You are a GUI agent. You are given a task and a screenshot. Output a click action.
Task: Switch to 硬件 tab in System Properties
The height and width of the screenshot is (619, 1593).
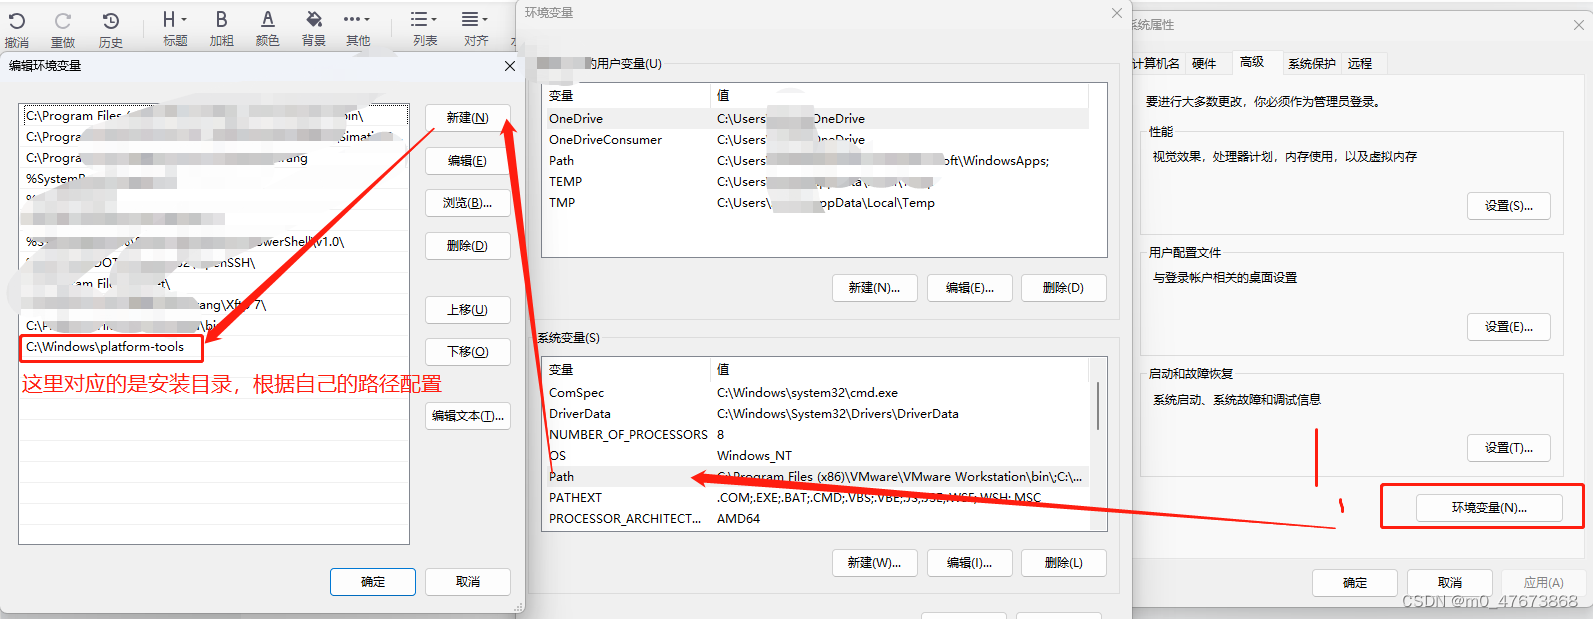tap(1204, 64)
